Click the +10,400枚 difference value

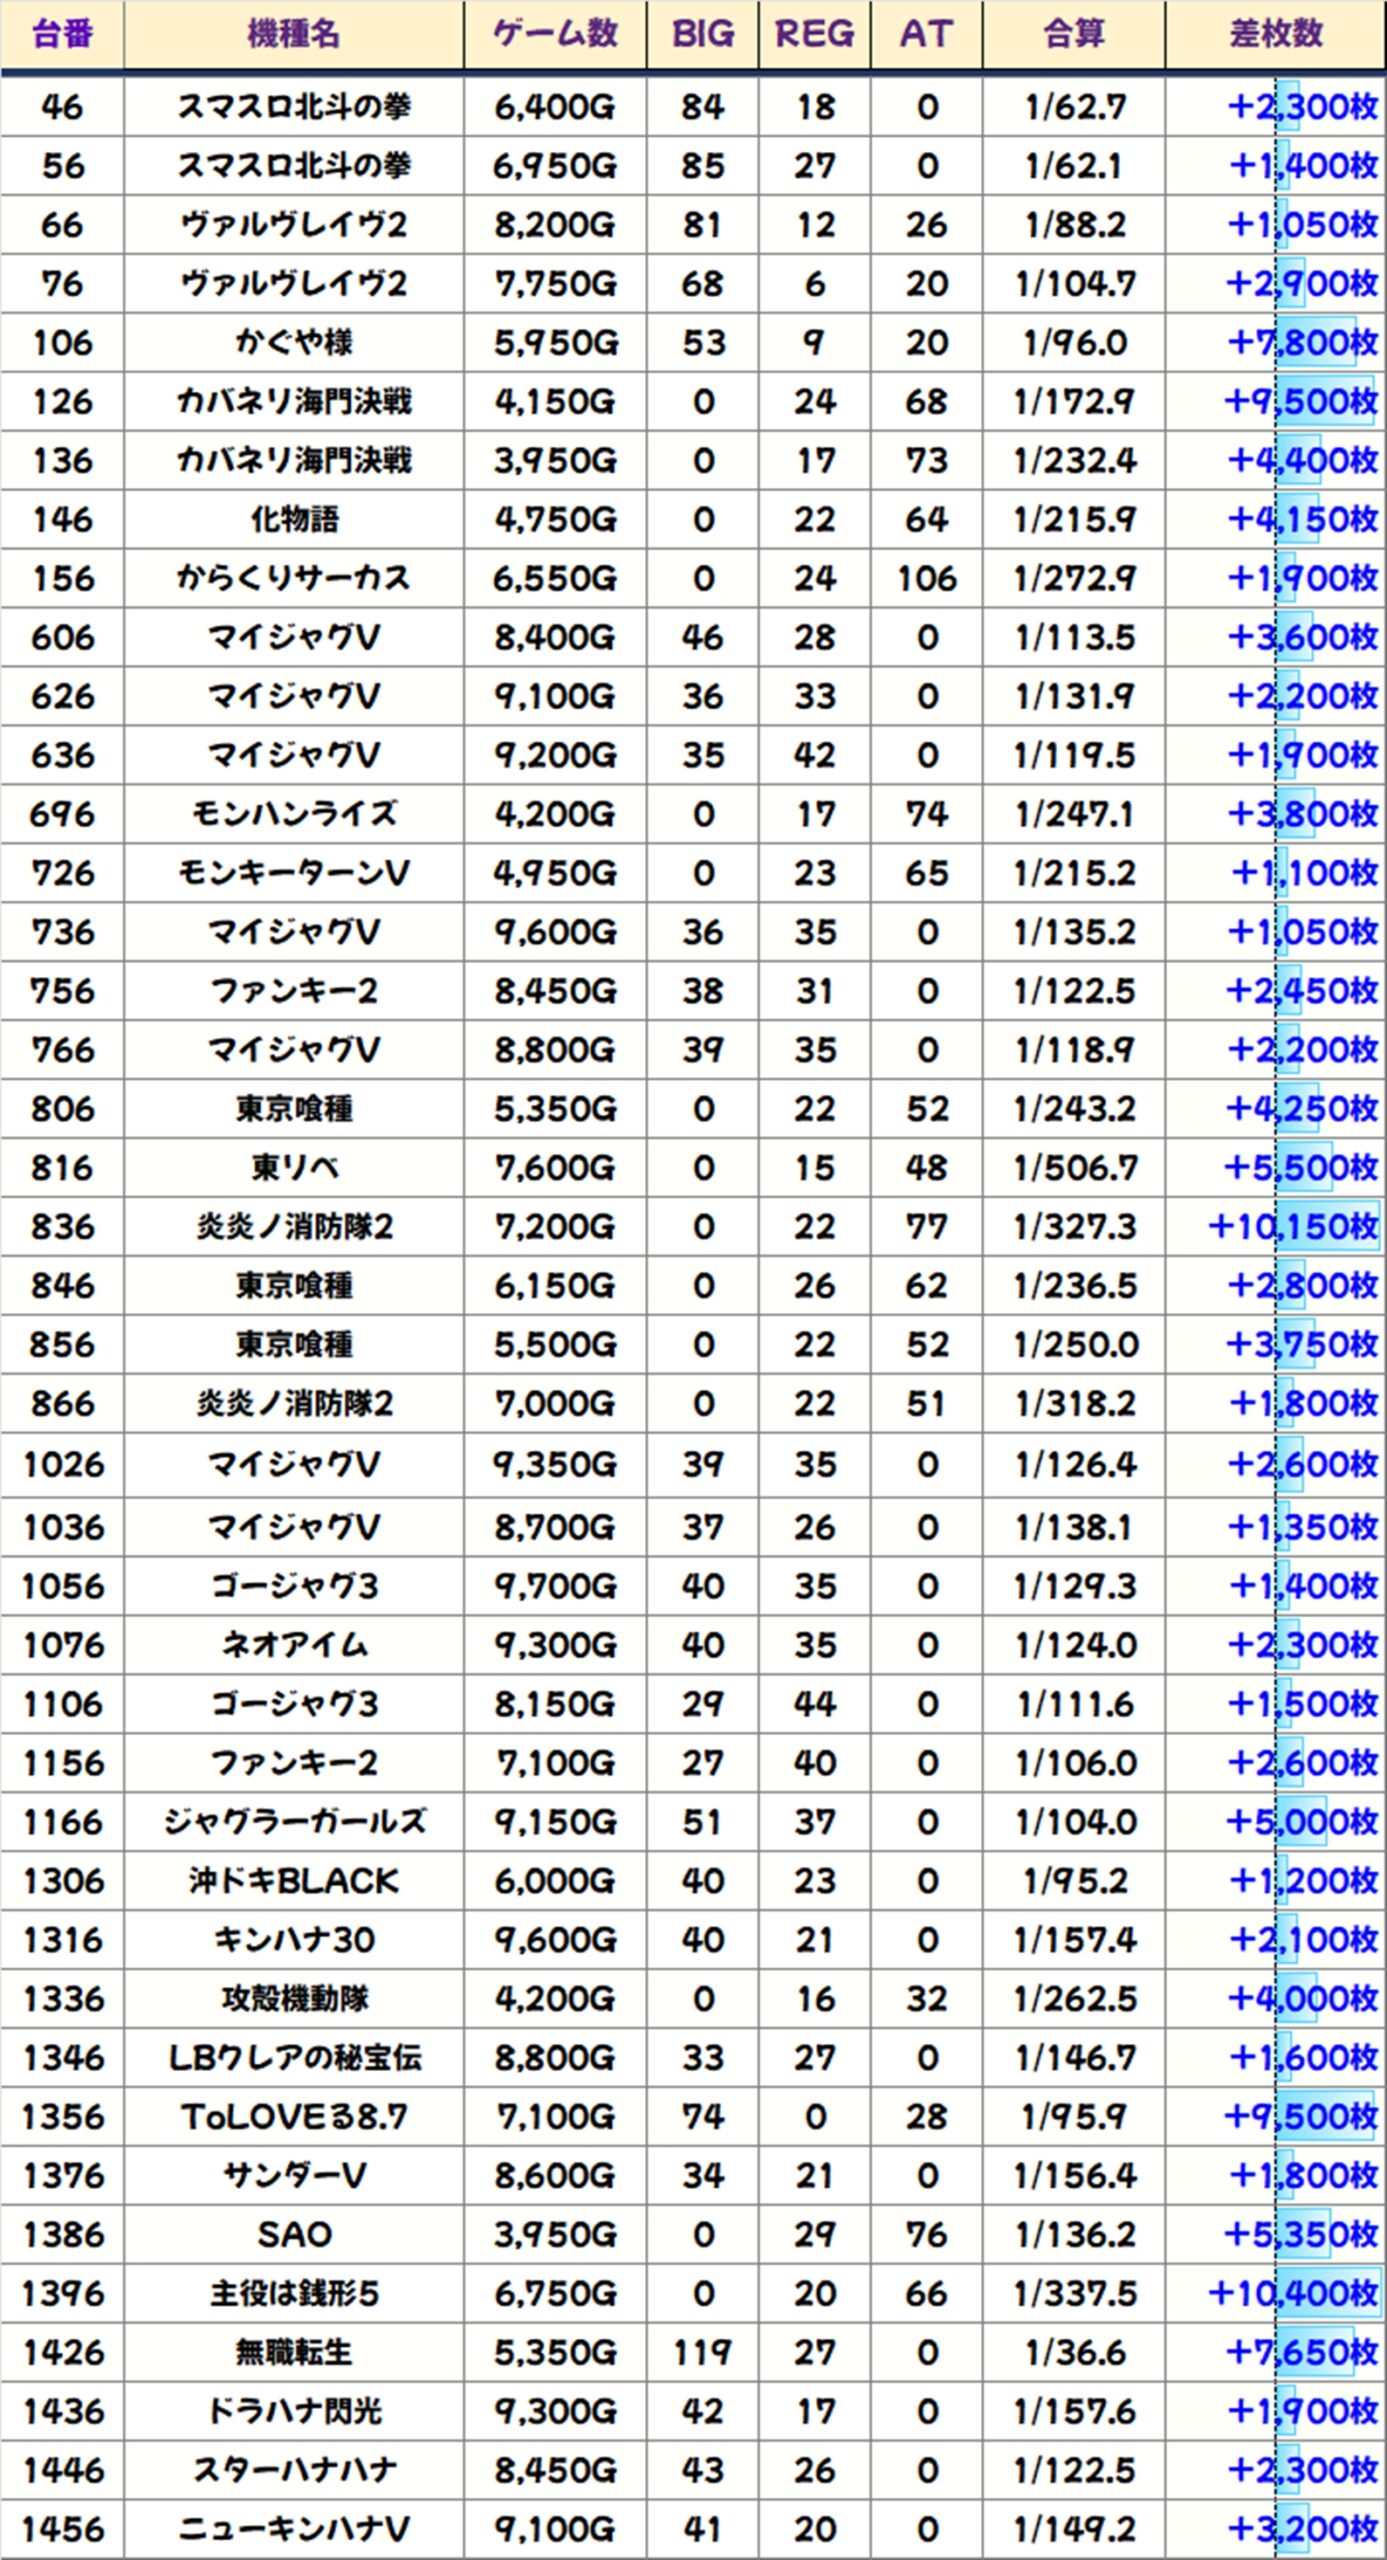pos(1292,2293)
